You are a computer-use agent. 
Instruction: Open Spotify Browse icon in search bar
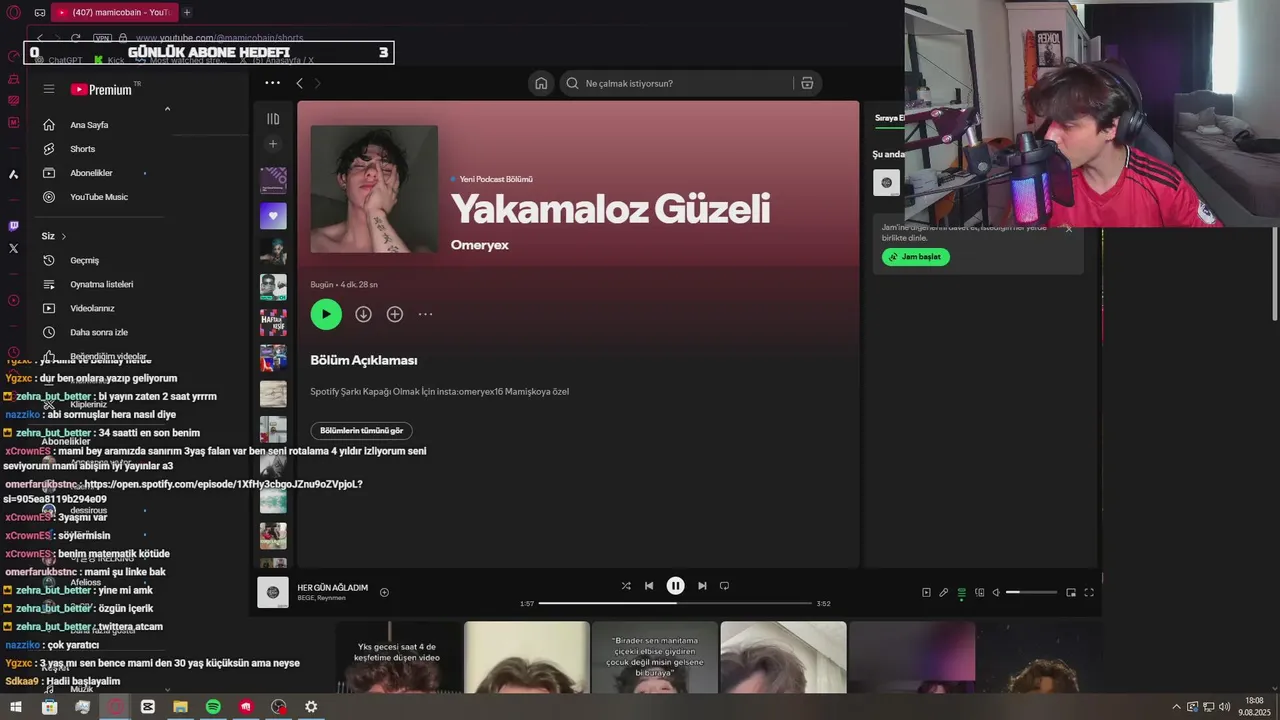pyautogui.click(x=807, y=83)
